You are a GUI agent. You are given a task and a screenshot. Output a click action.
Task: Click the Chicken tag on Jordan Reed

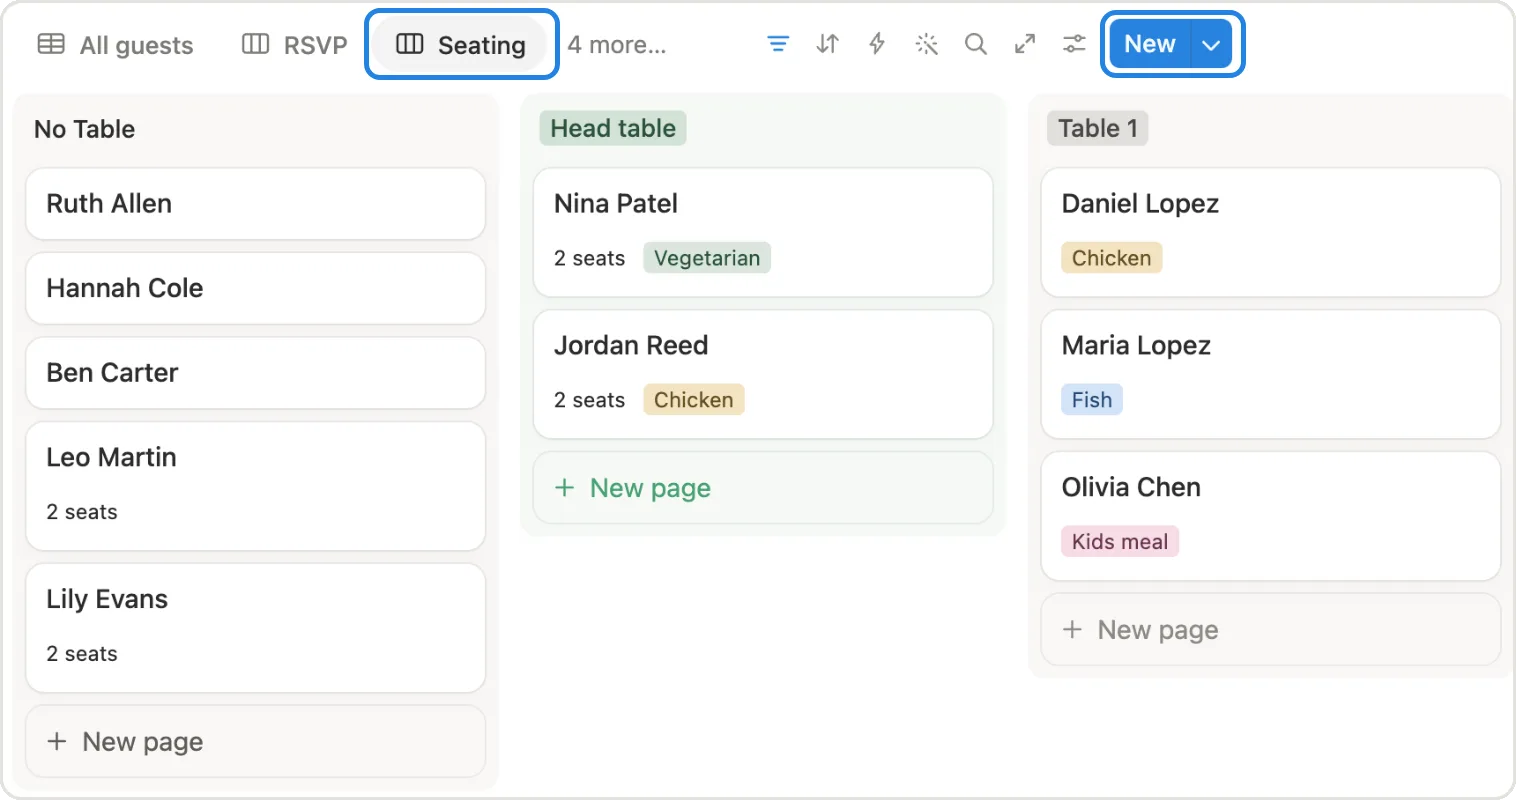pyautogui.click(x=694, y=400)
